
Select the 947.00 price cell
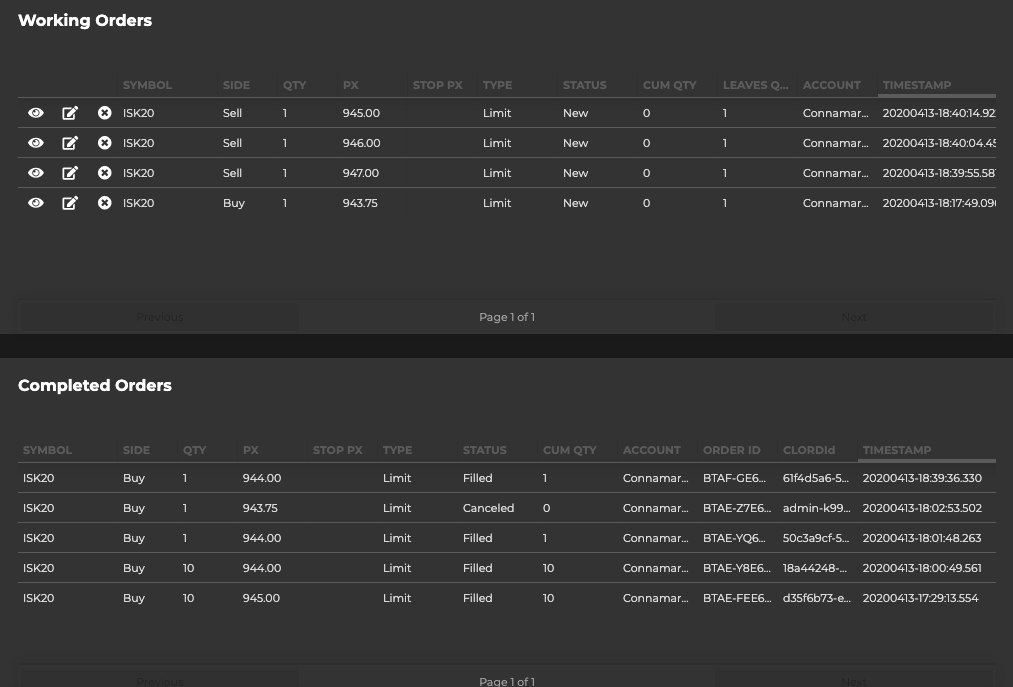(360, 173)
